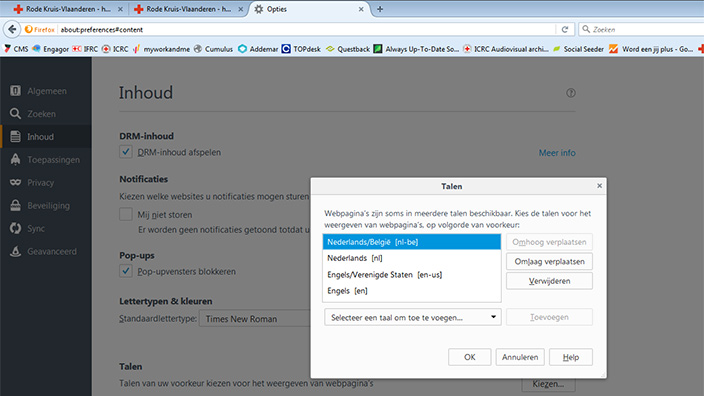704x396 pixels.
Task: Go to Sync settings section
Action: (46, 229)
